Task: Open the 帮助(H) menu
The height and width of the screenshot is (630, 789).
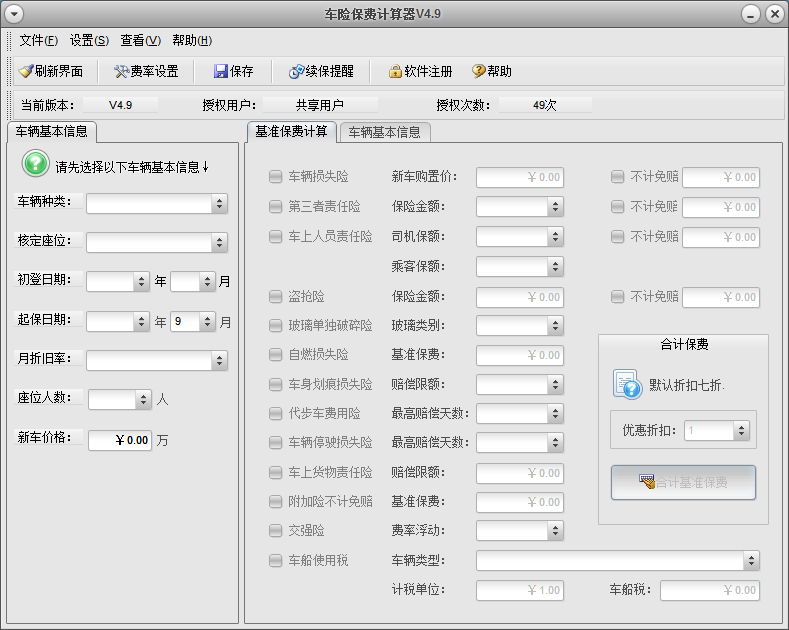Action: click(192, 40)
